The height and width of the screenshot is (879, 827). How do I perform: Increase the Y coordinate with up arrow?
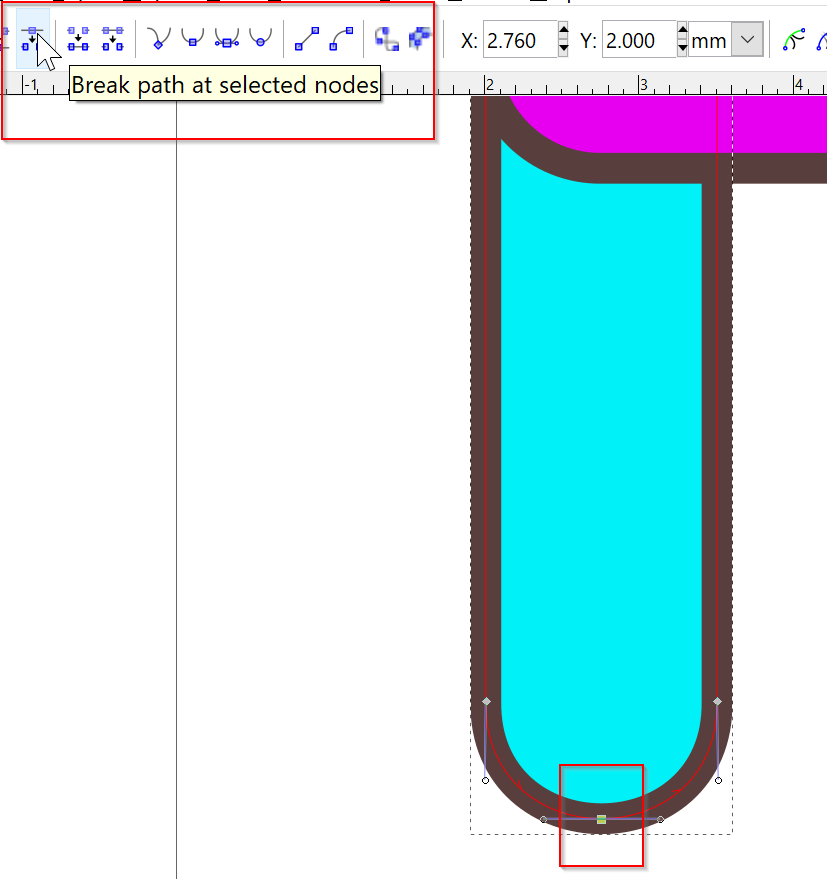click(682, 32)
